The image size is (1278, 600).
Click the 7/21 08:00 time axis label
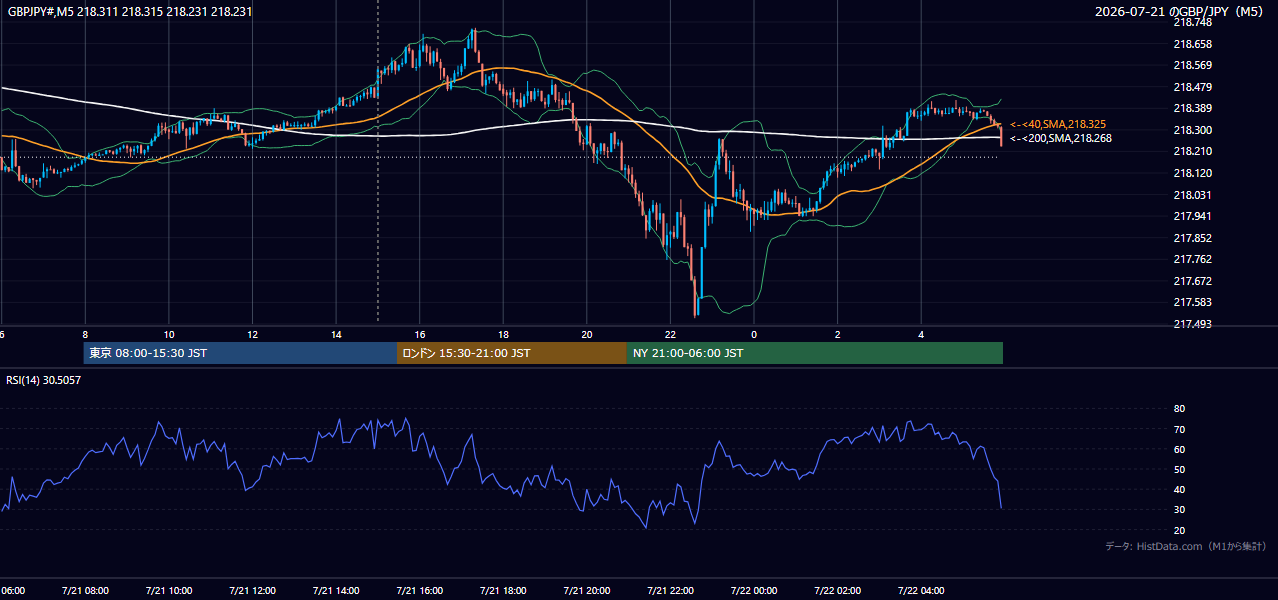[85, 591]
